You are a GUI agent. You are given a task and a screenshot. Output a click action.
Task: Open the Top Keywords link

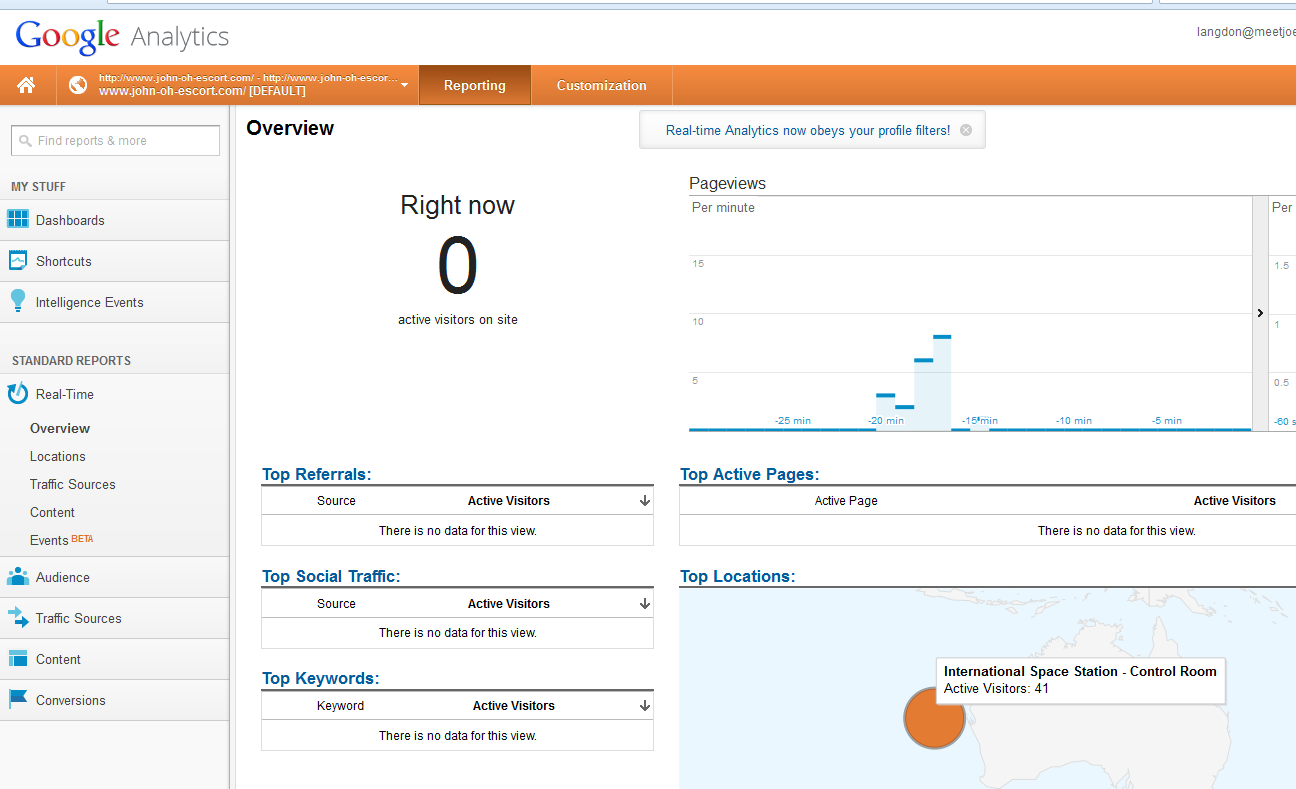[x=321, y=678]
